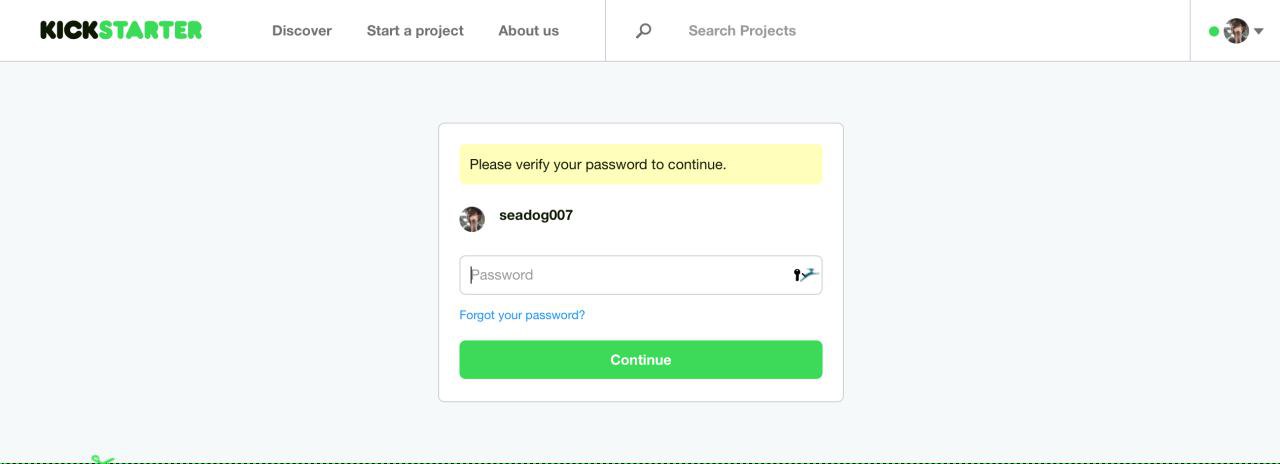Viewport: 1280px width, 464px height.
Task: Click the key autofill icon in Password field
Action: 804,275
